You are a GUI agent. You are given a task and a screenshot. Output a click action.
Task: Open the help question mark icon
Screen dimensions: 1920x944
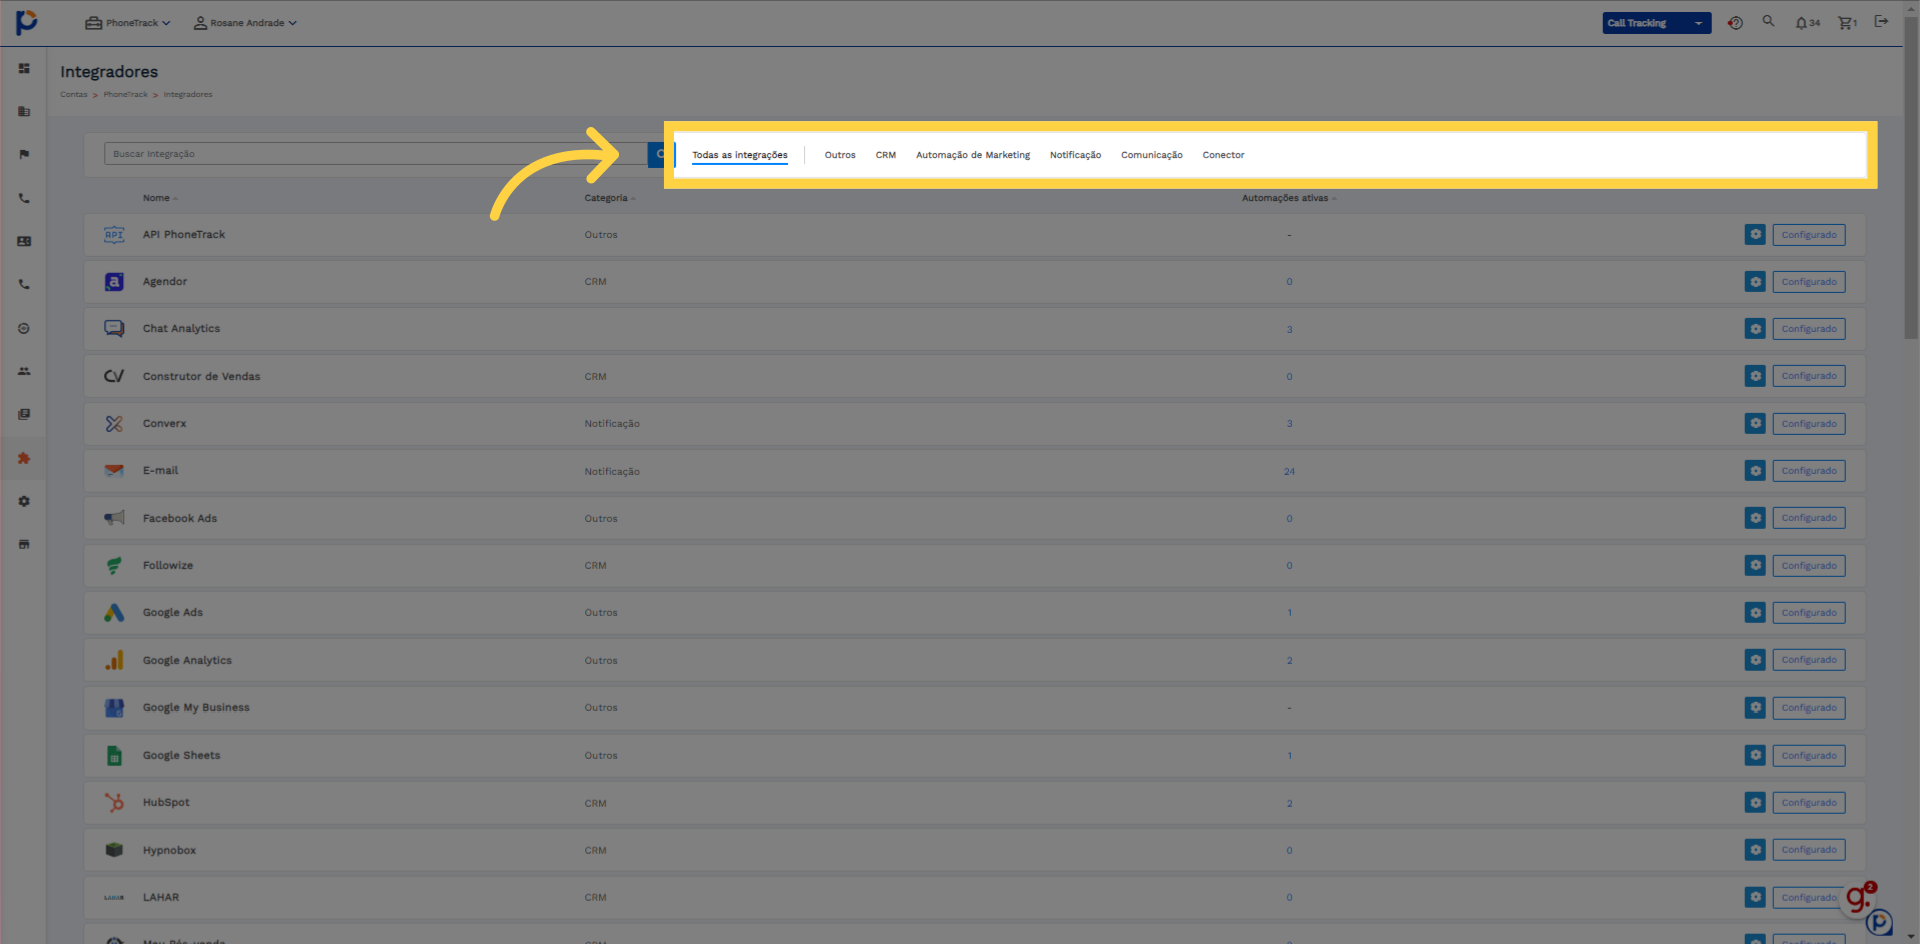tap(1735, 22)
